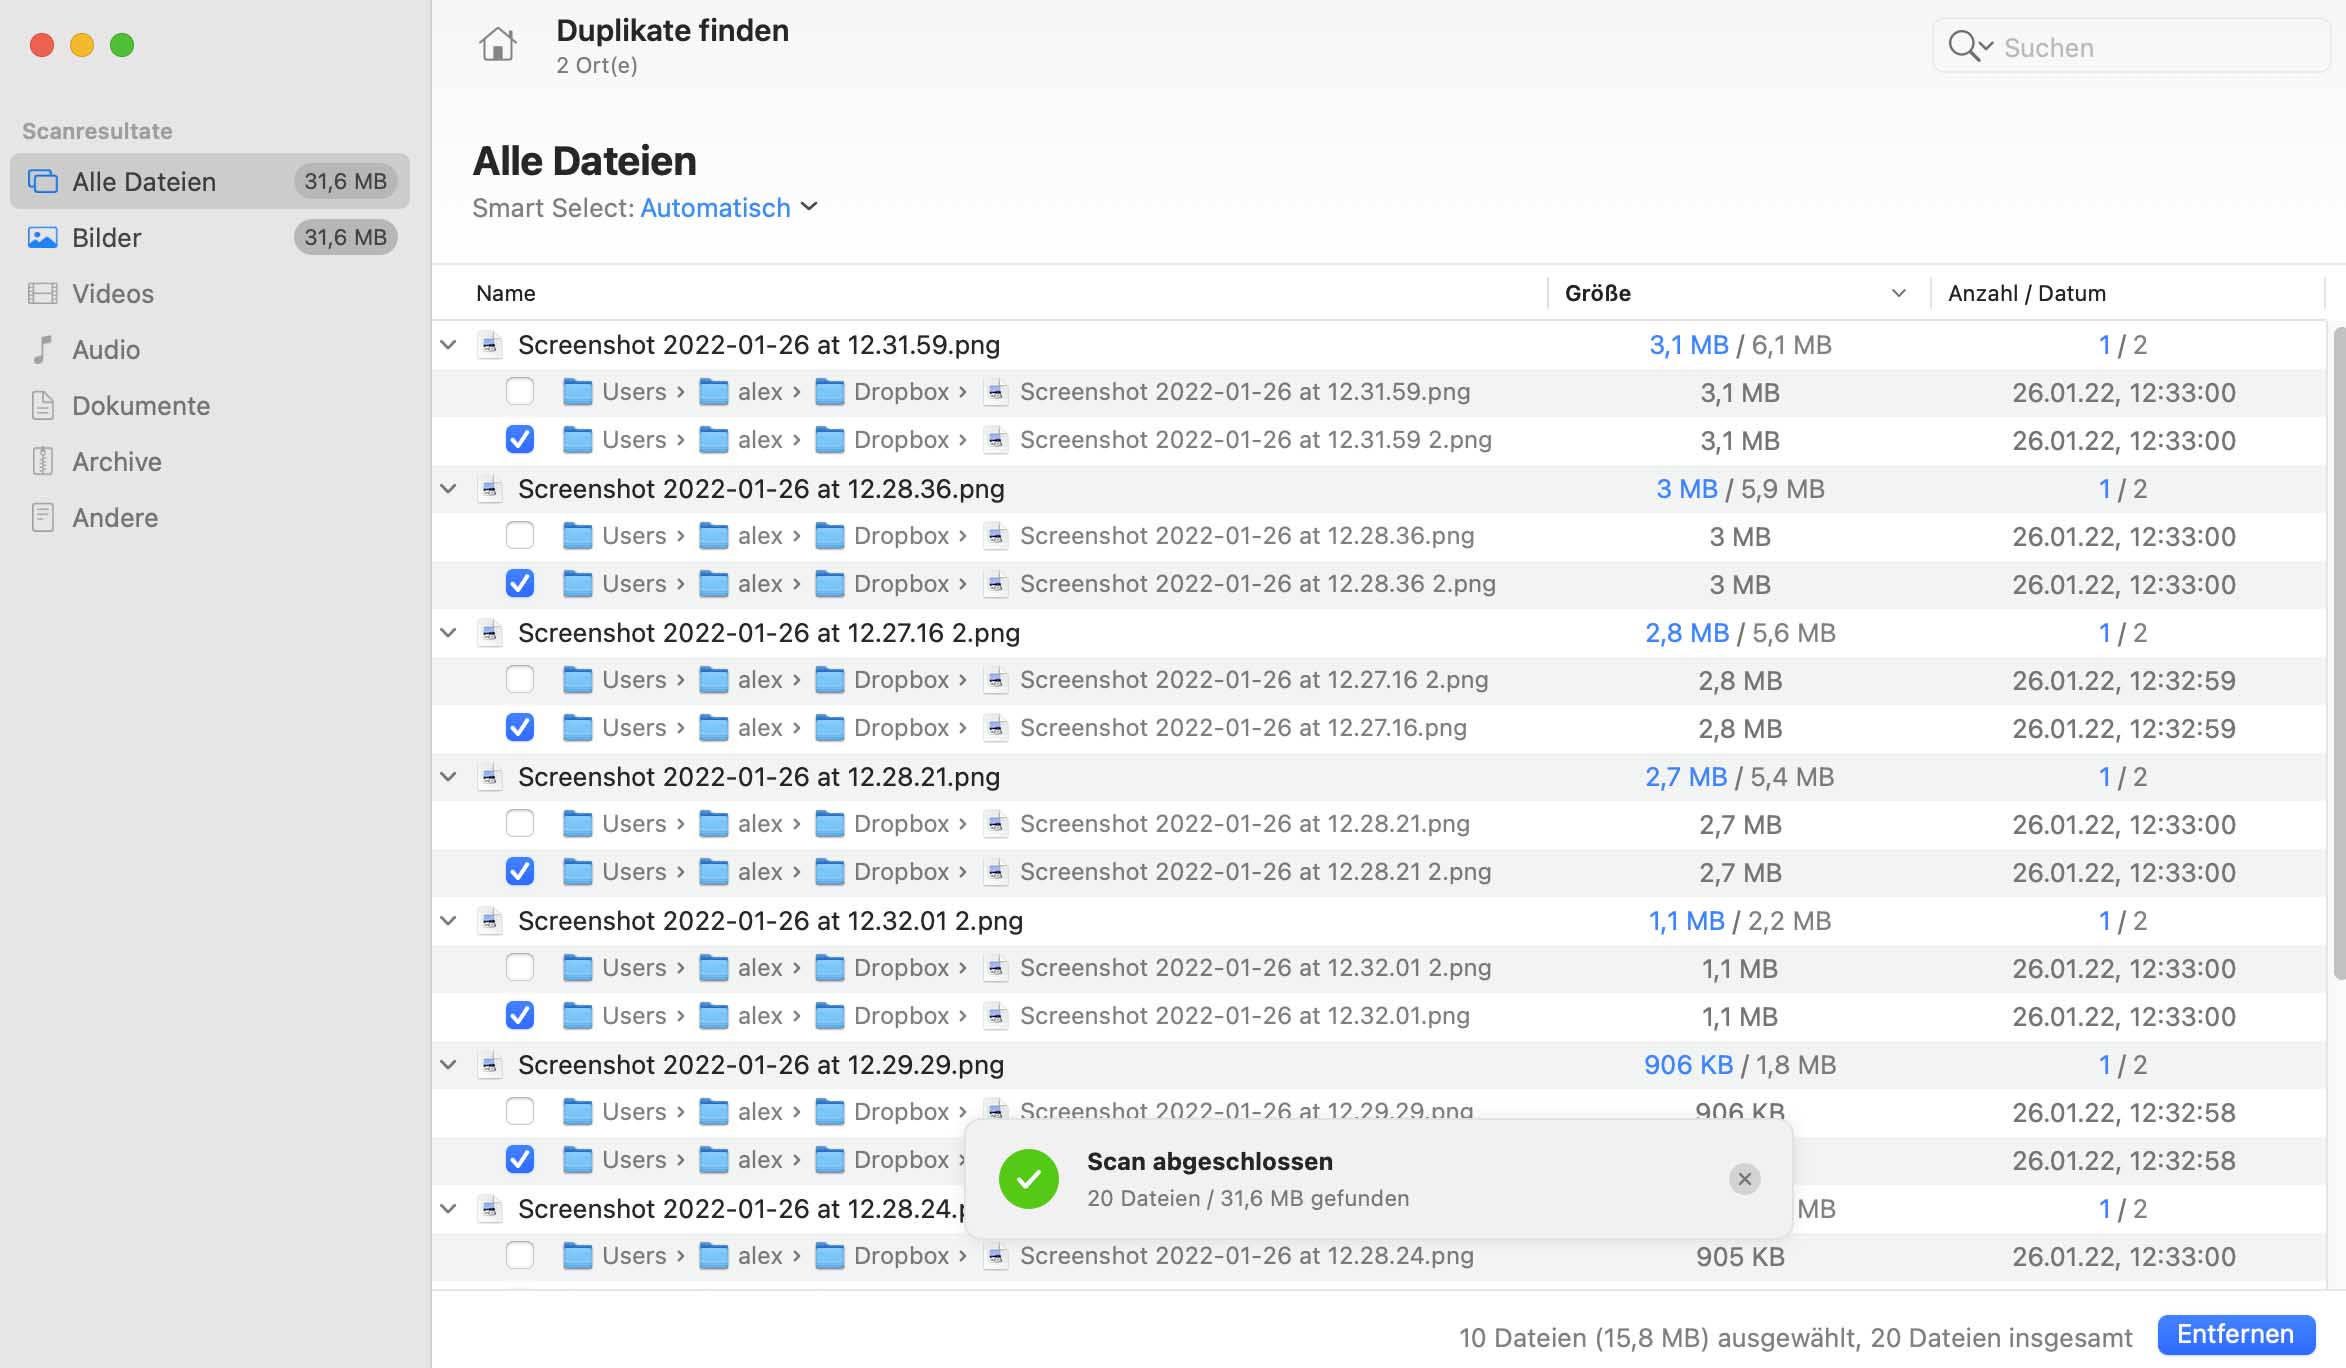Click Users folder icon in 12.31.59 2.png row
The width and height of the screenshot is (2346, 1368).
click(x=577, y=440)
